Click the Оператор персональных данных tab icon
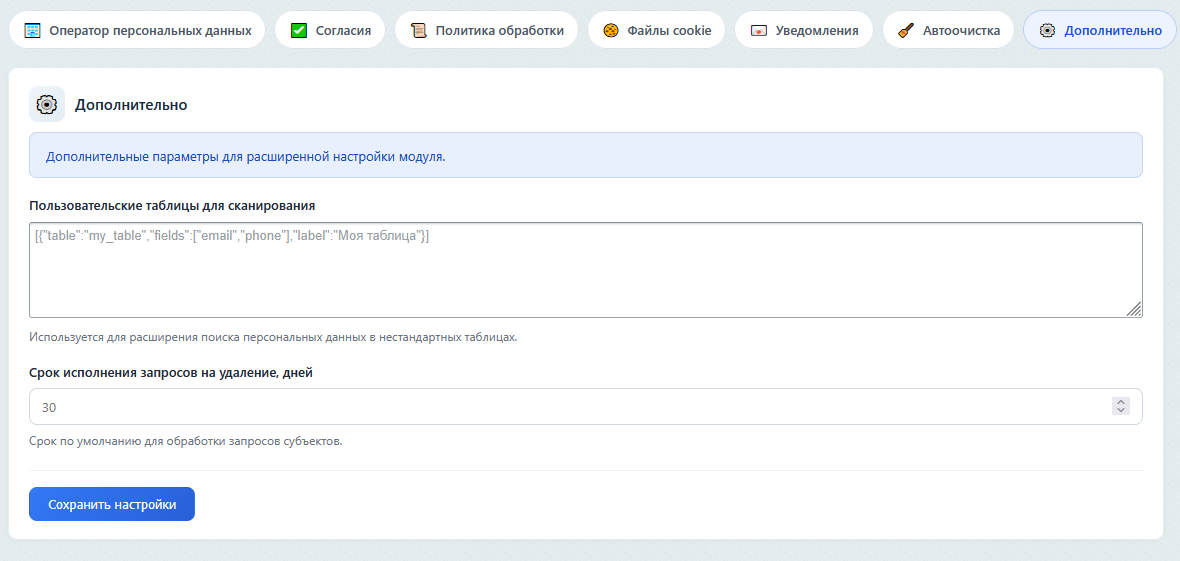1180x561 pixels. (32, 30)
